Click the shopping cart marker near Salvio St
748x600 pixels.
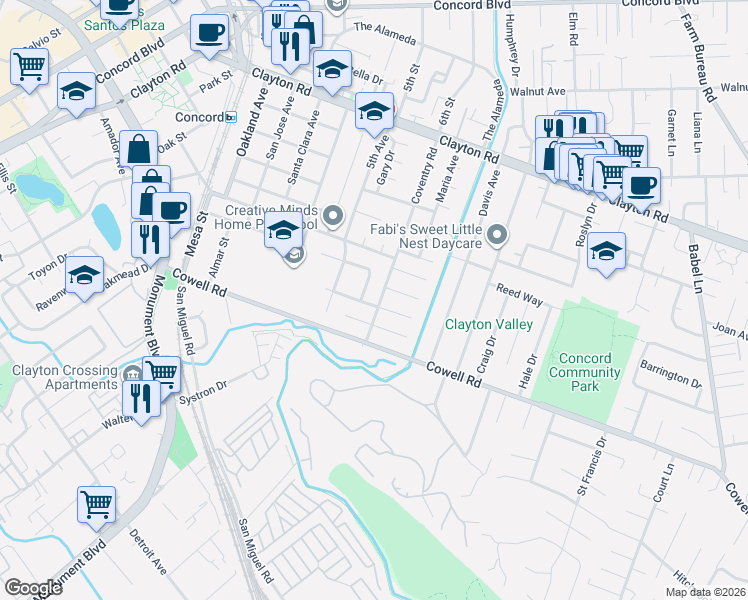(29, 67)
